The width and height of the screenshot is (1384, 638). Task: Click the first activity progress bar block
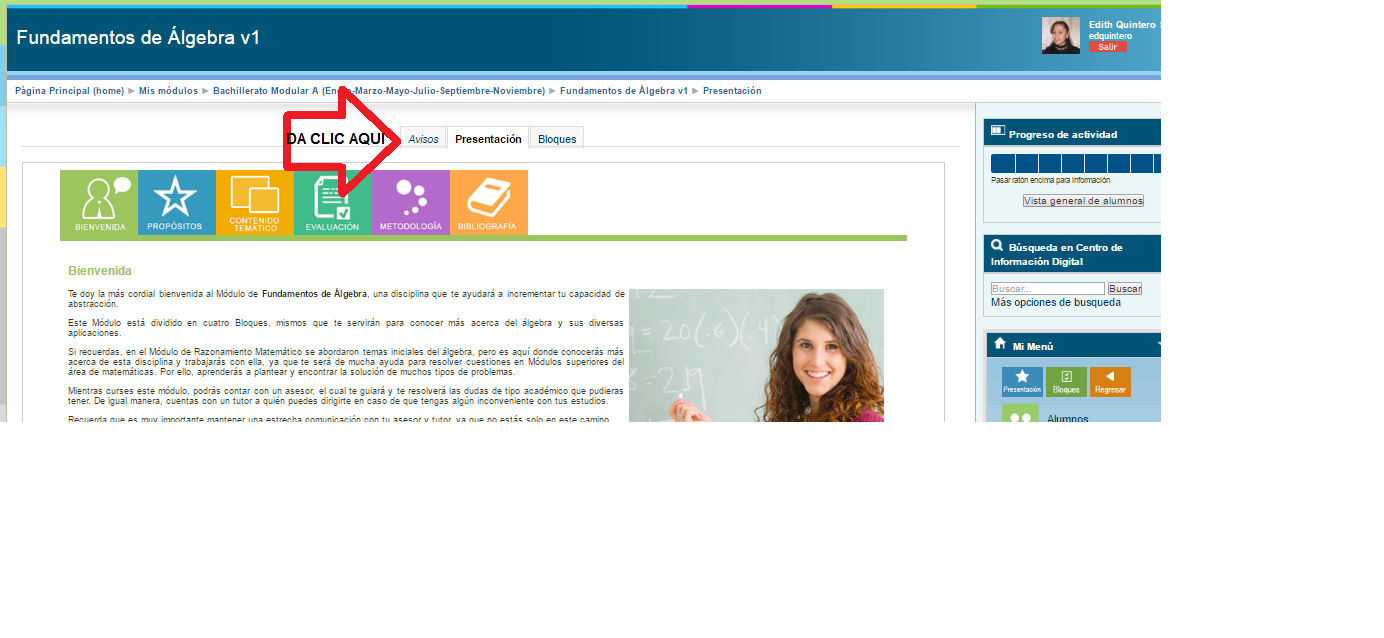coord(1002,164)
